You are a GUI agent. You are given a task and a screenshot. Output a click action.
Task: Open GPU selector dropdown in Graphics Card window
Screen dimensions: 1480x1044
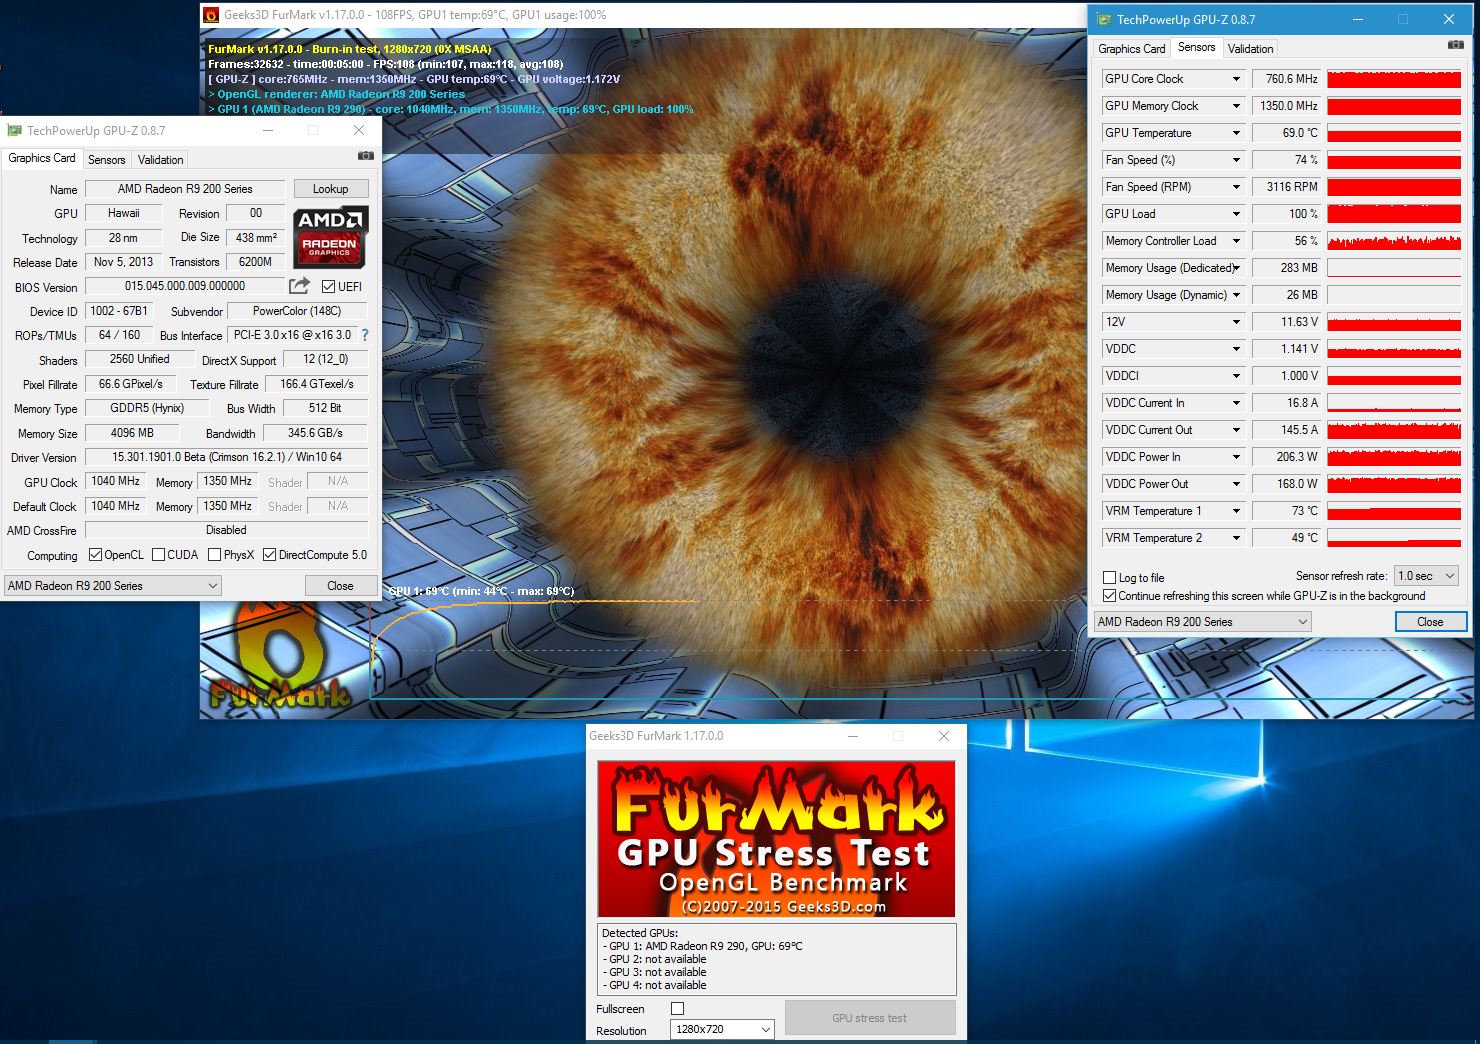tap(112, 586)
